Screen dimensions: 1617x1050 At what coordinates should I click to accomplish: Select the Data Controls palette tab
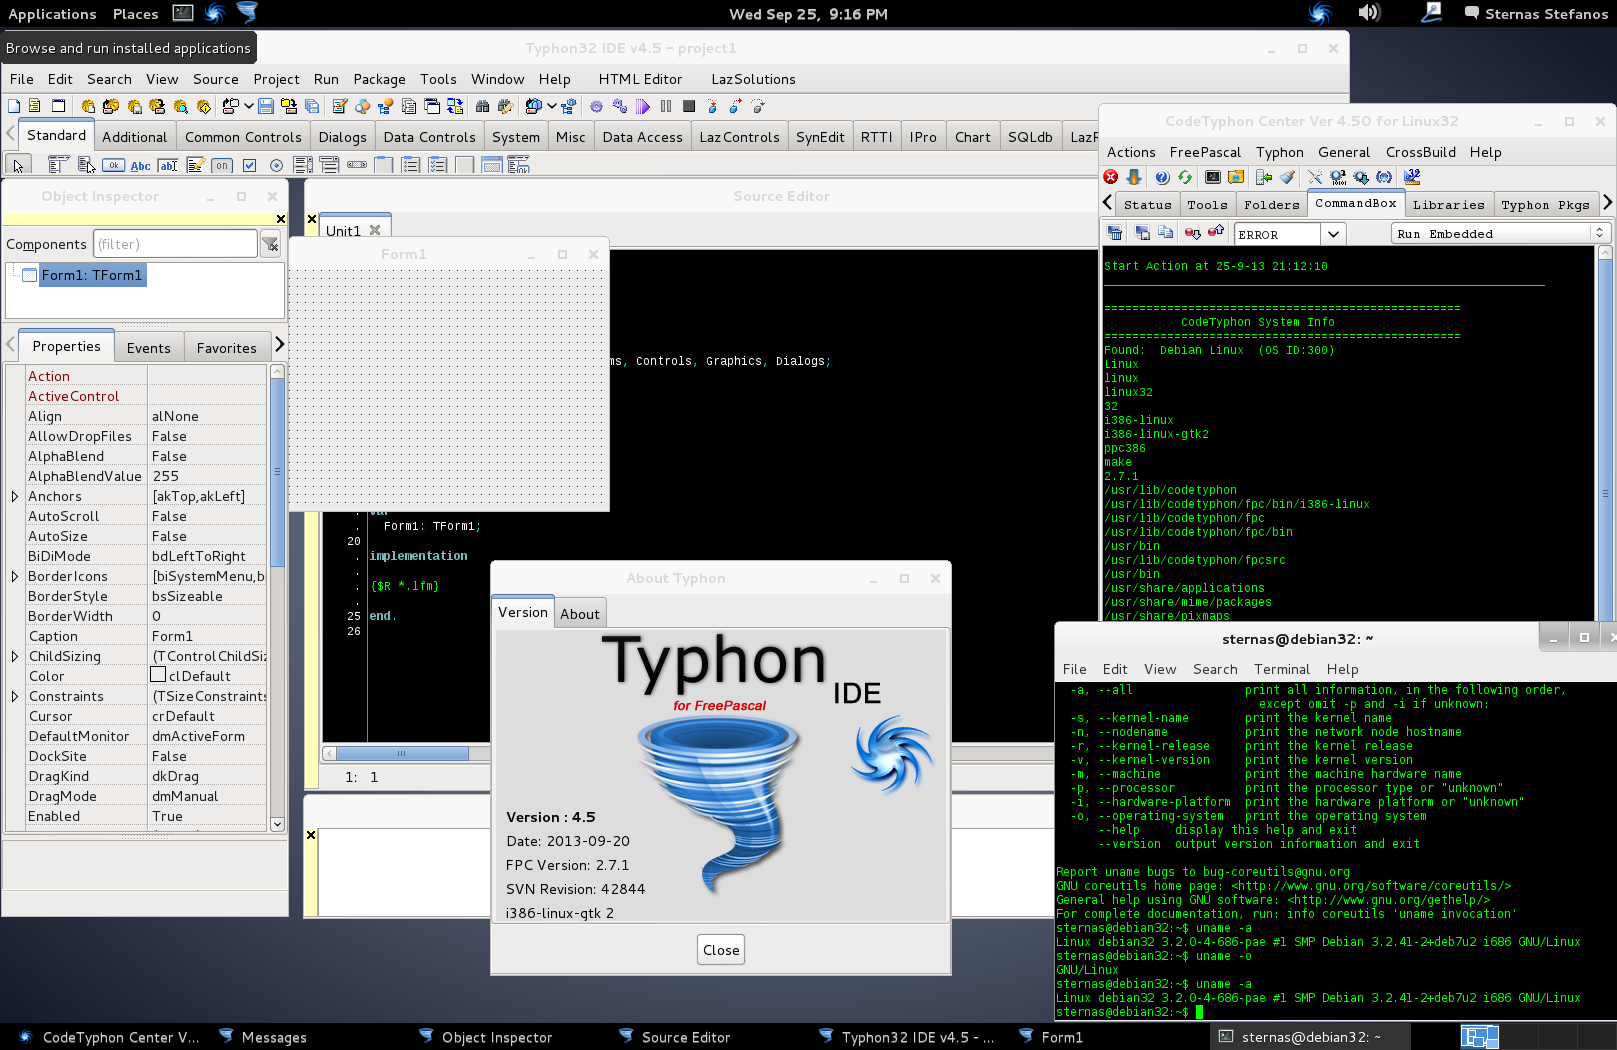(x=429, y=137)
